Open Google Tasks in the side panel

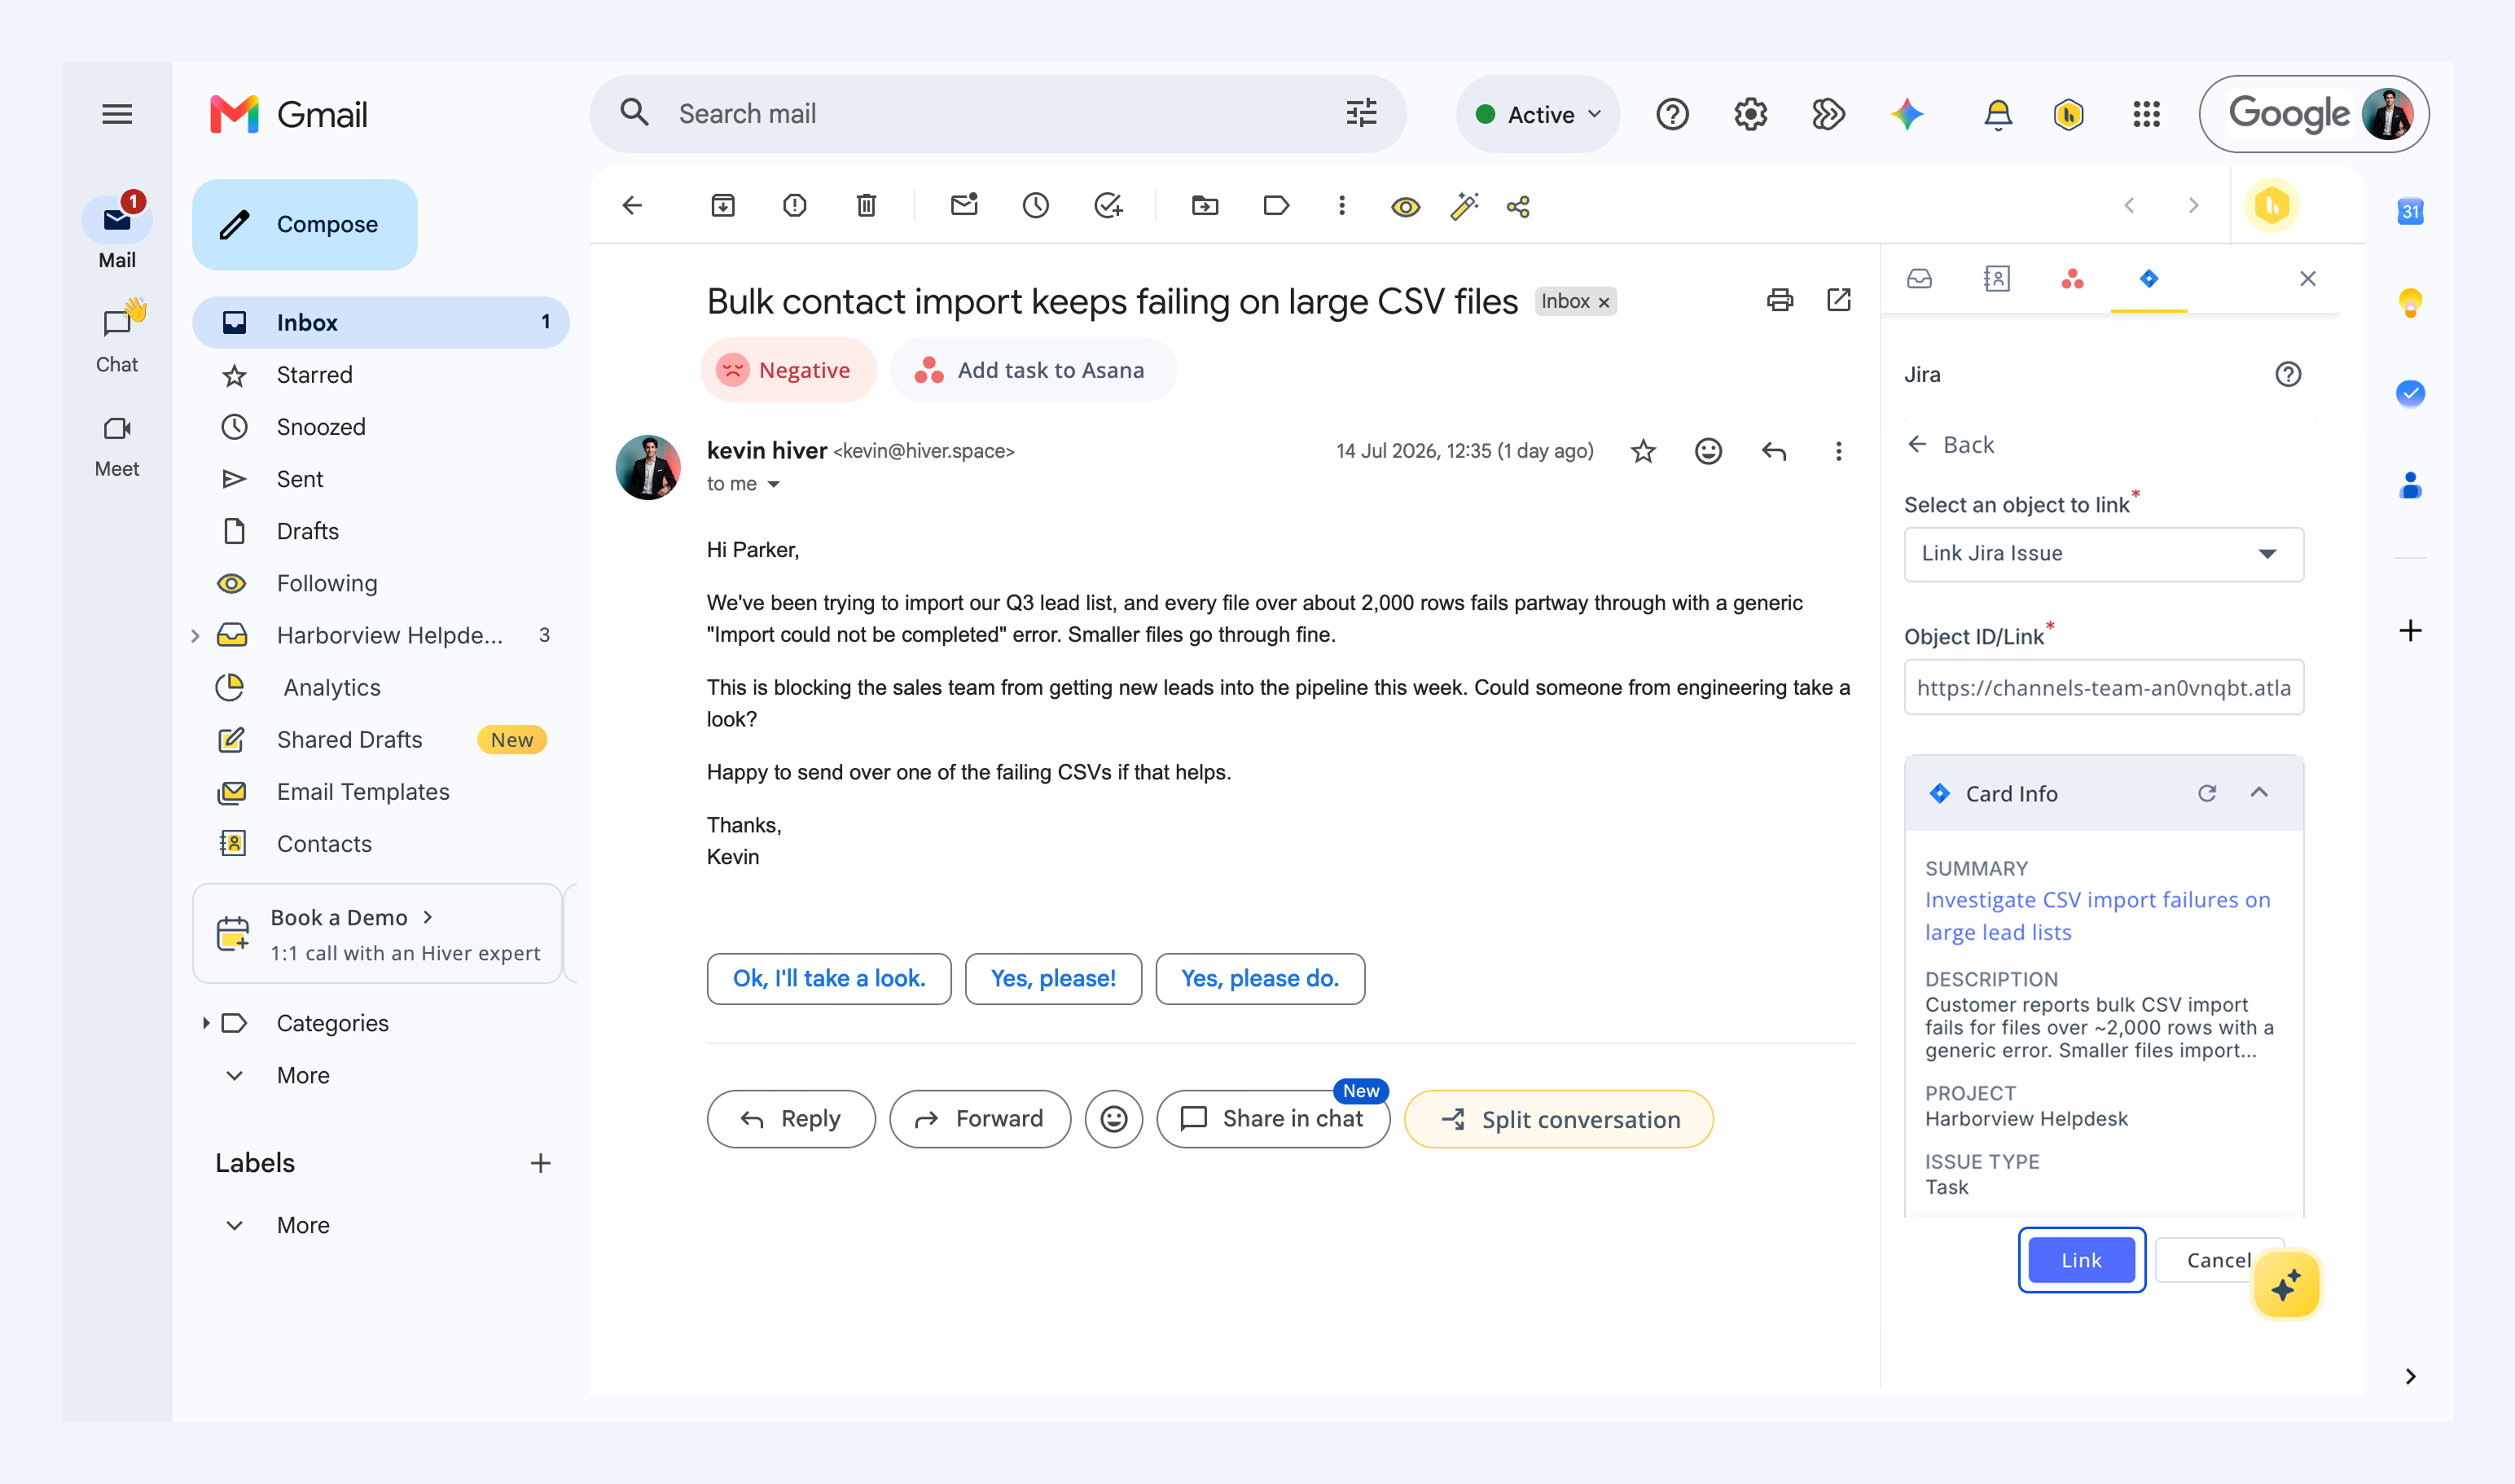[x=2410, y=393]
